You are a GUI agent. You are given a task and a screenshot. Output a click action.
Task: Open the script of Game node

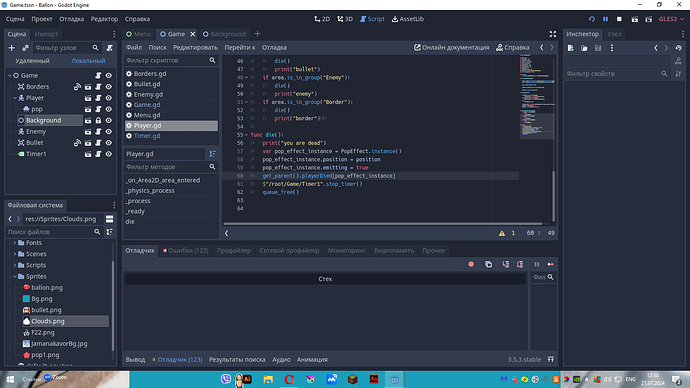tap(98, 76)
